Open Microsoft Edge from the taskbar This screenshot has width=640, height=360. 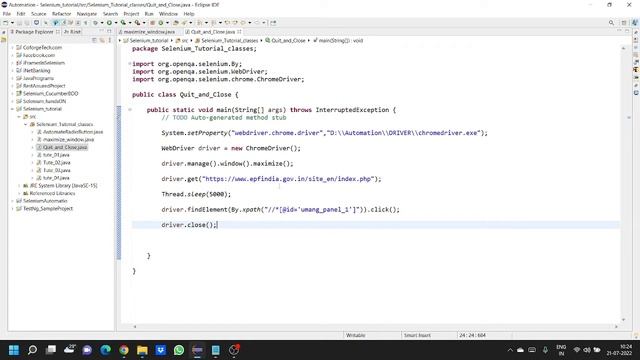tap(105, 350)
